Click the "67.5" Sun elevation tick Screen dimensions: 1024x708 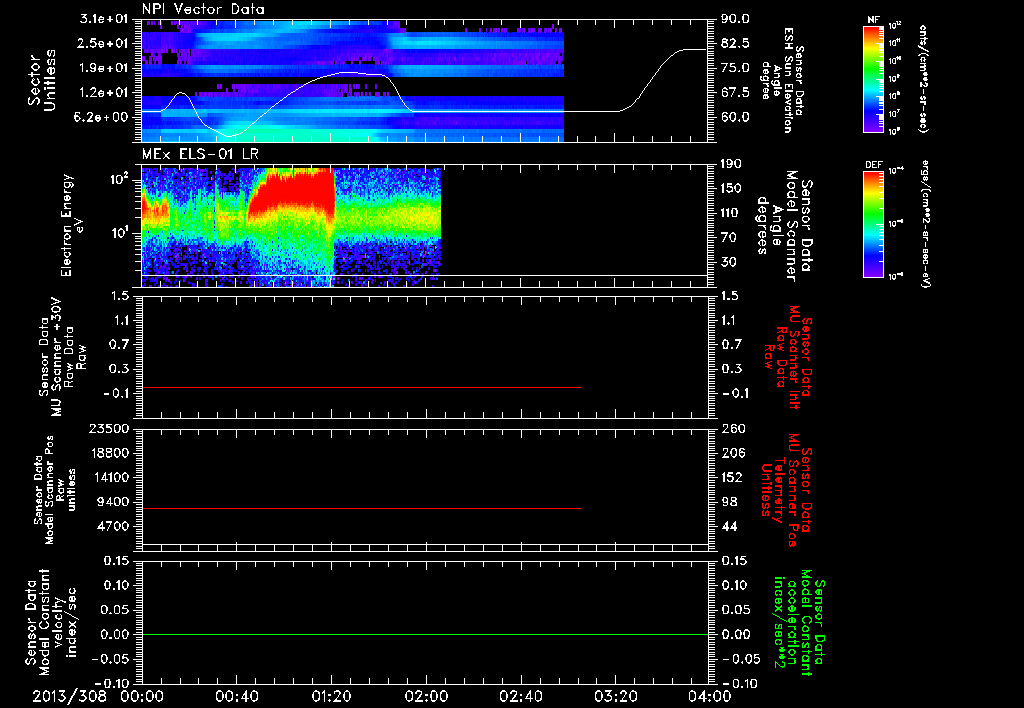(x=735, y=93)
